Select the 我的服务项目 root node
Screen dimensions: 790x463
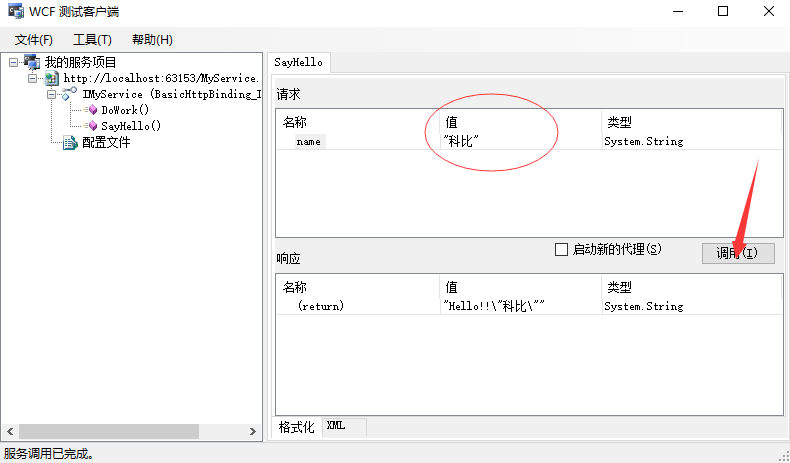pos(81,62)
